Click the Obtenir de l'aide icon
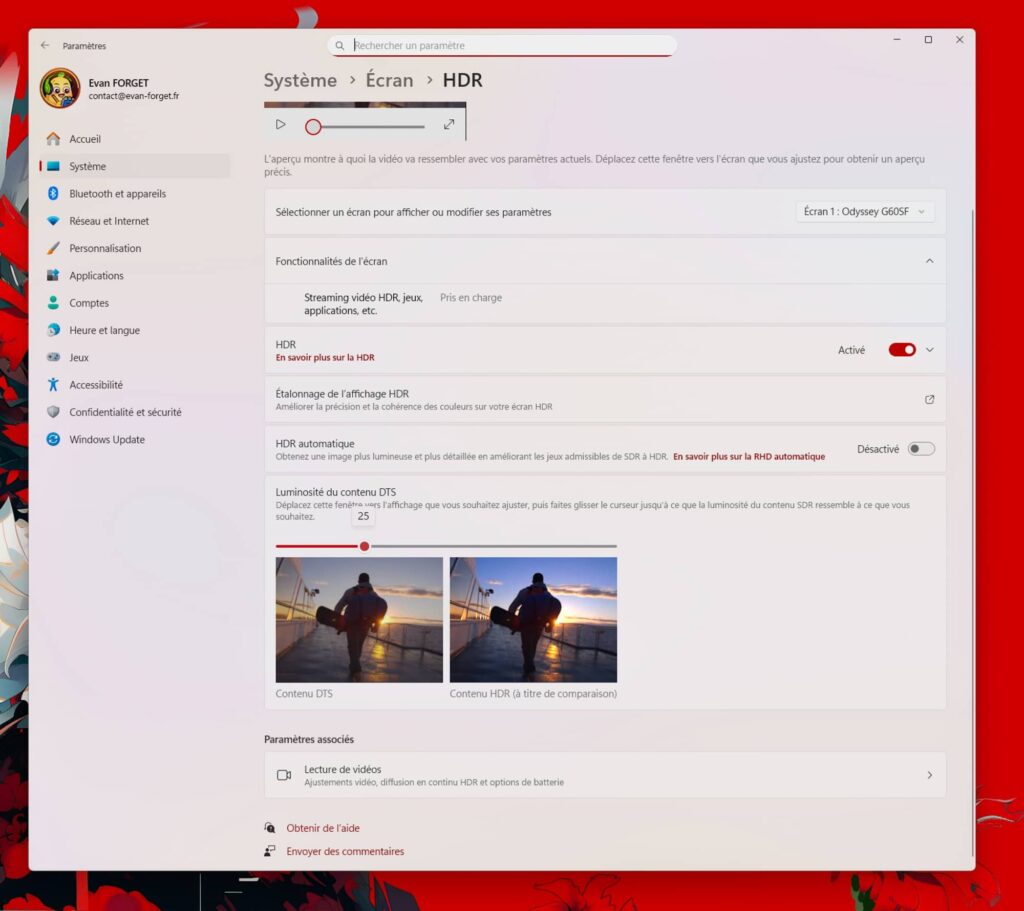1024x911 pixels. 270,829
